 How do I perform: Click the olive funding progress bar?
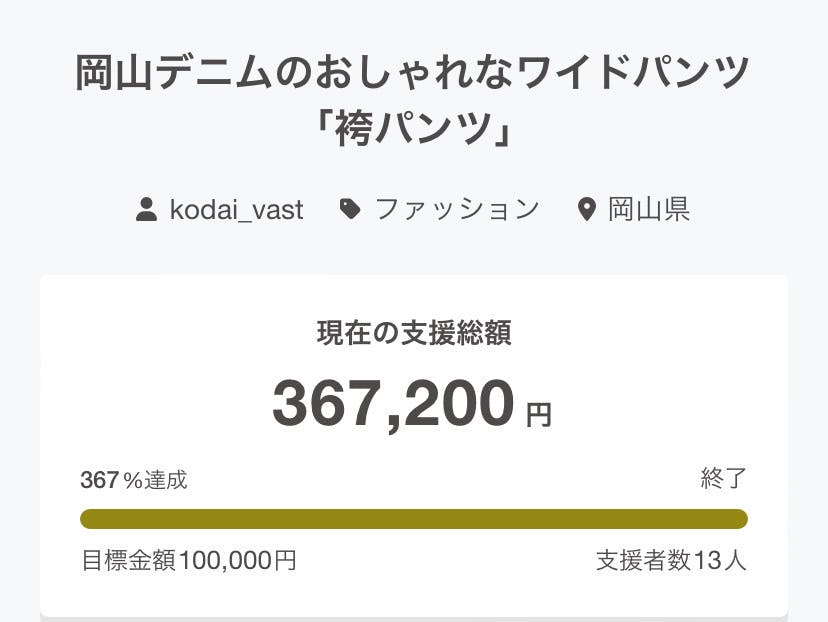coord(413,519)
